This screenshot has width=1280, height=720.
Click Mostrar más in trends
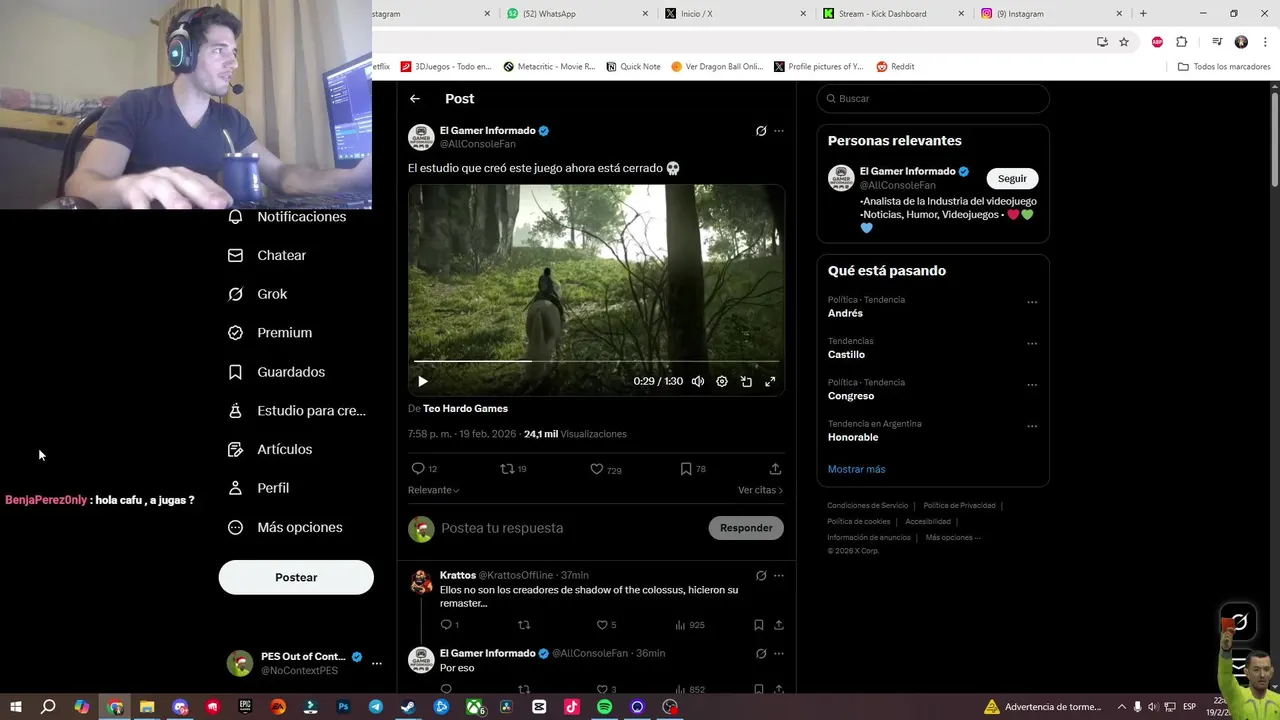click(x=856, y=469)
